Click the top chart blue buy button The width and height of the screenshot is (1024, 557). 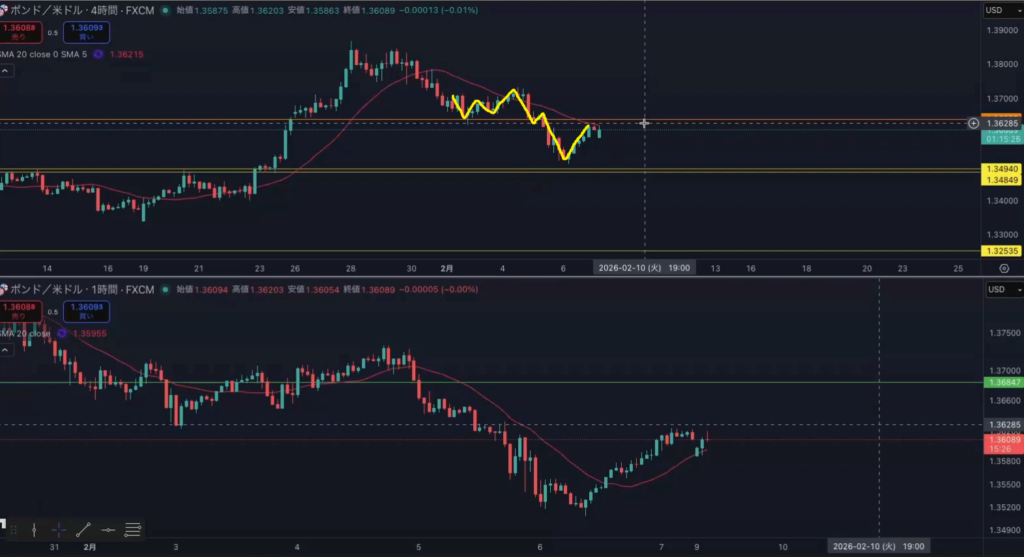click(x=85, y=33)
